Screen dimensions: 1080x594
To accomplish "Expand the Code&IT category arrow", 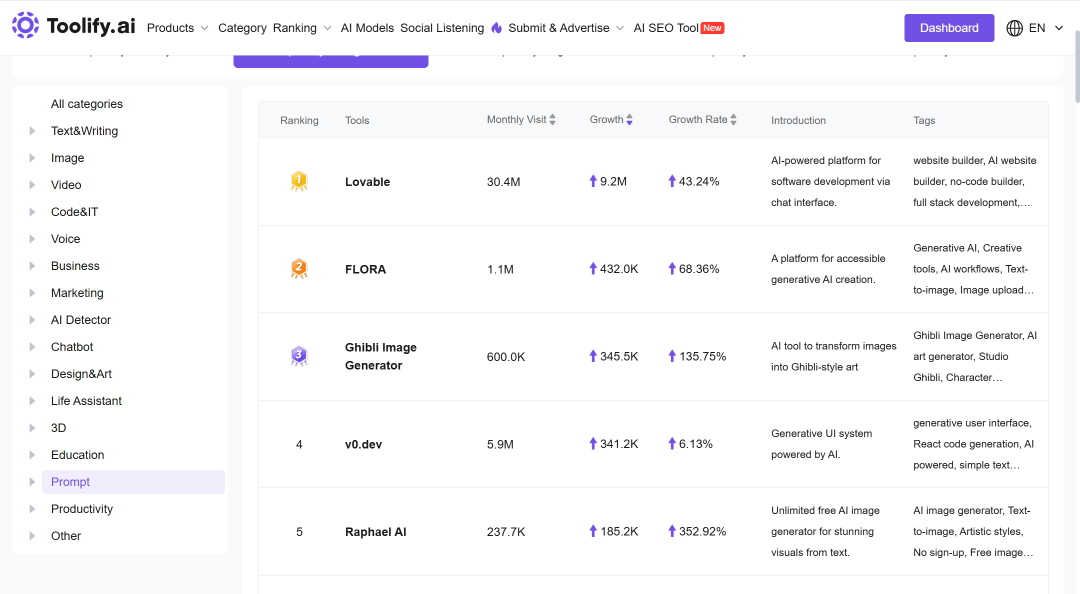I will tap(32, 212).
